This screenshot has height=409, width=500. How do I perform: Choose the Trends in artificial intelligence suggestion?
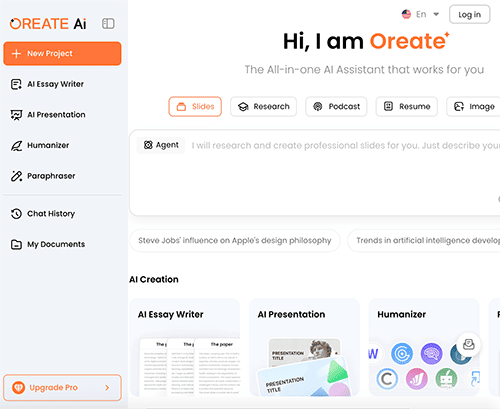424,240
